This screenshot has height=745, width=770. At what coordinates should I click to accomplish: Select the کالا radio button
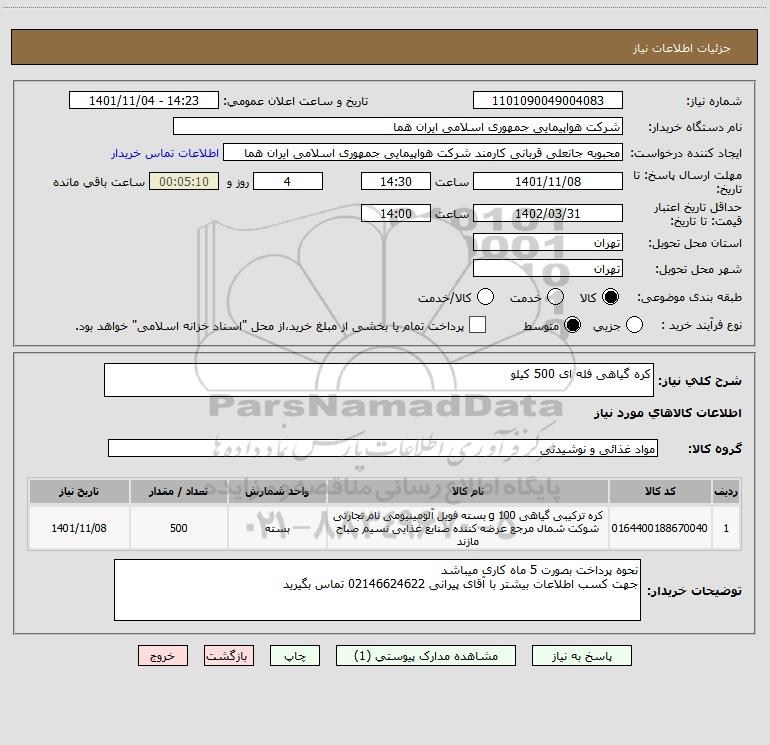click(x=610, y=297)
